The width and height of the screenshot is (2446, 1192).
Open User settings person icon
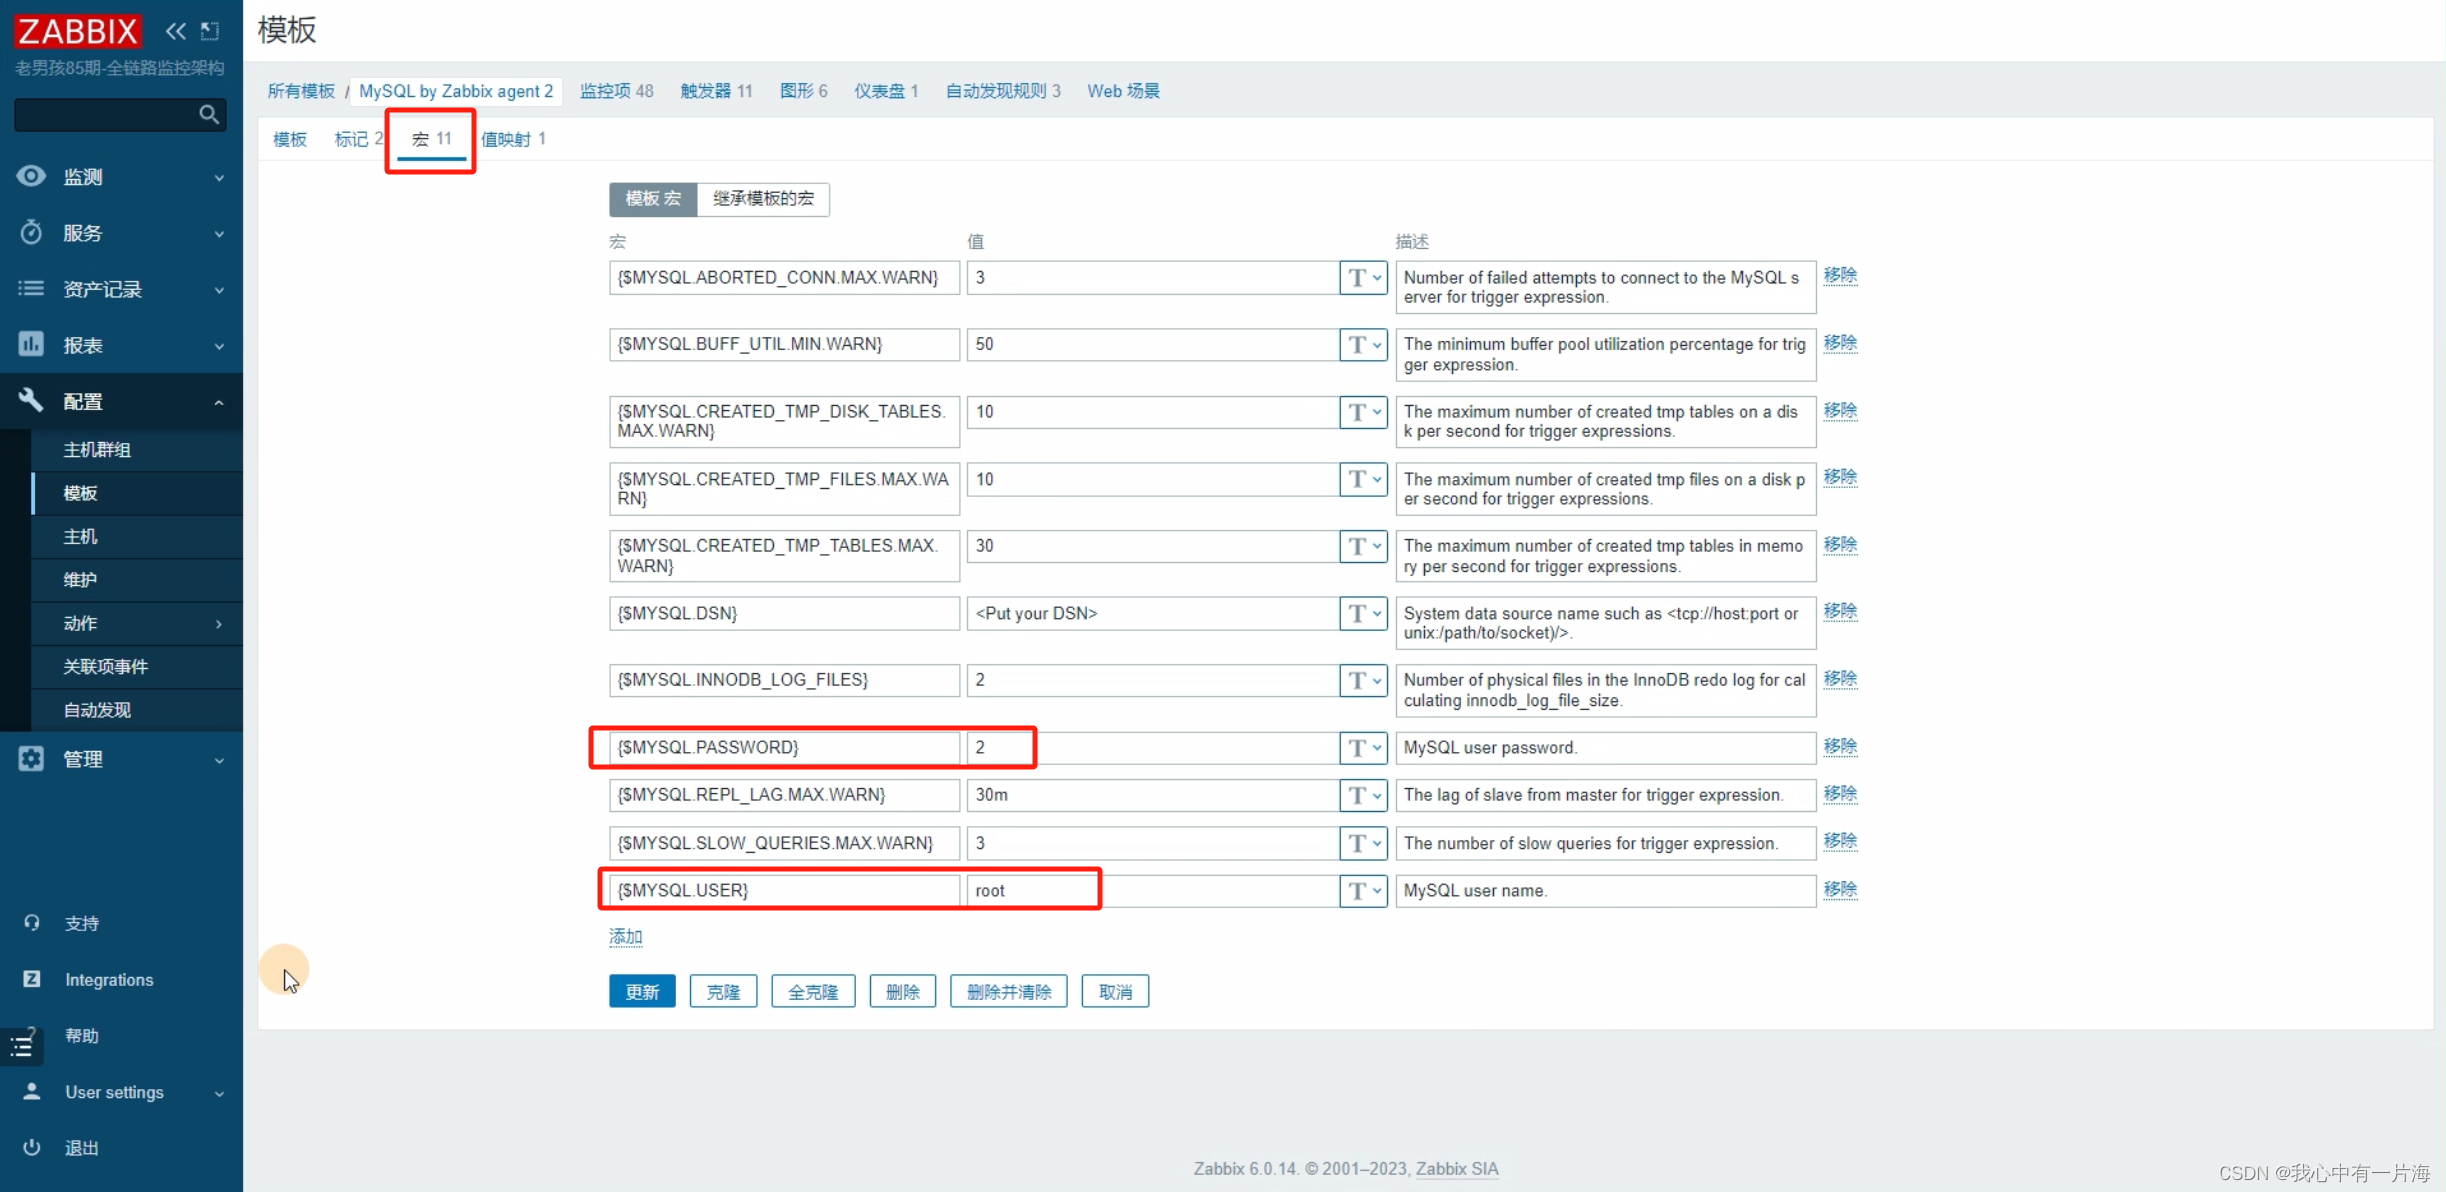click(32, 1091)
